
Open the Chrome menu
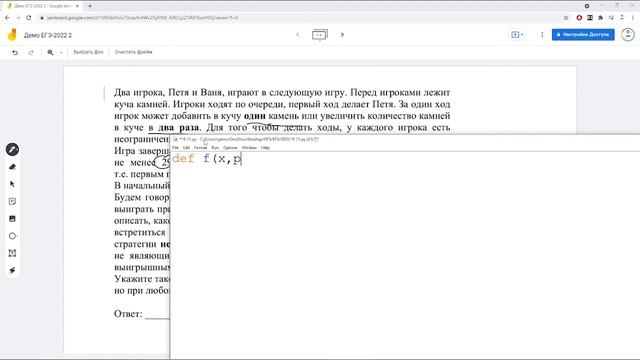(633, 18)
